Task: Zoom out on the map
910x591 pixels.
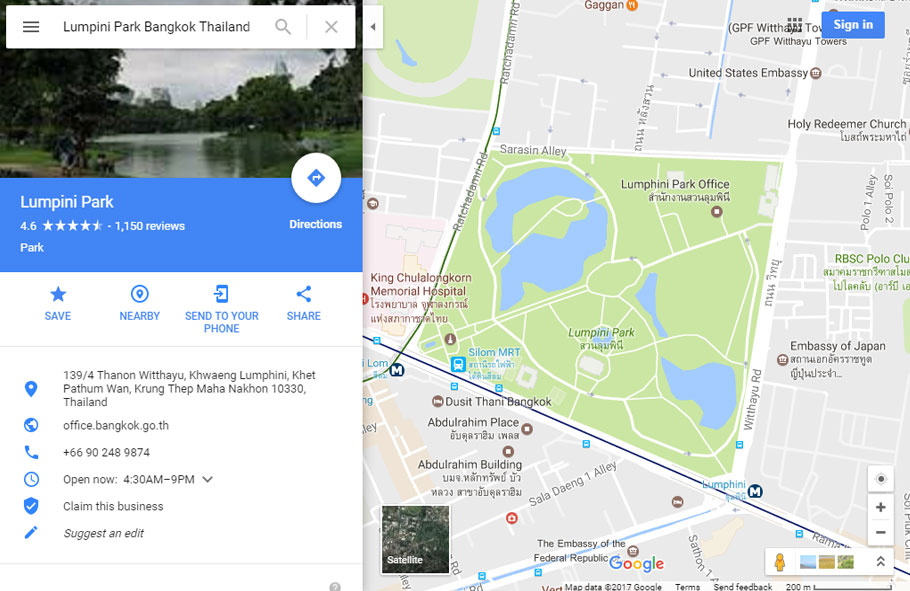Action: (x=880, y=532)
